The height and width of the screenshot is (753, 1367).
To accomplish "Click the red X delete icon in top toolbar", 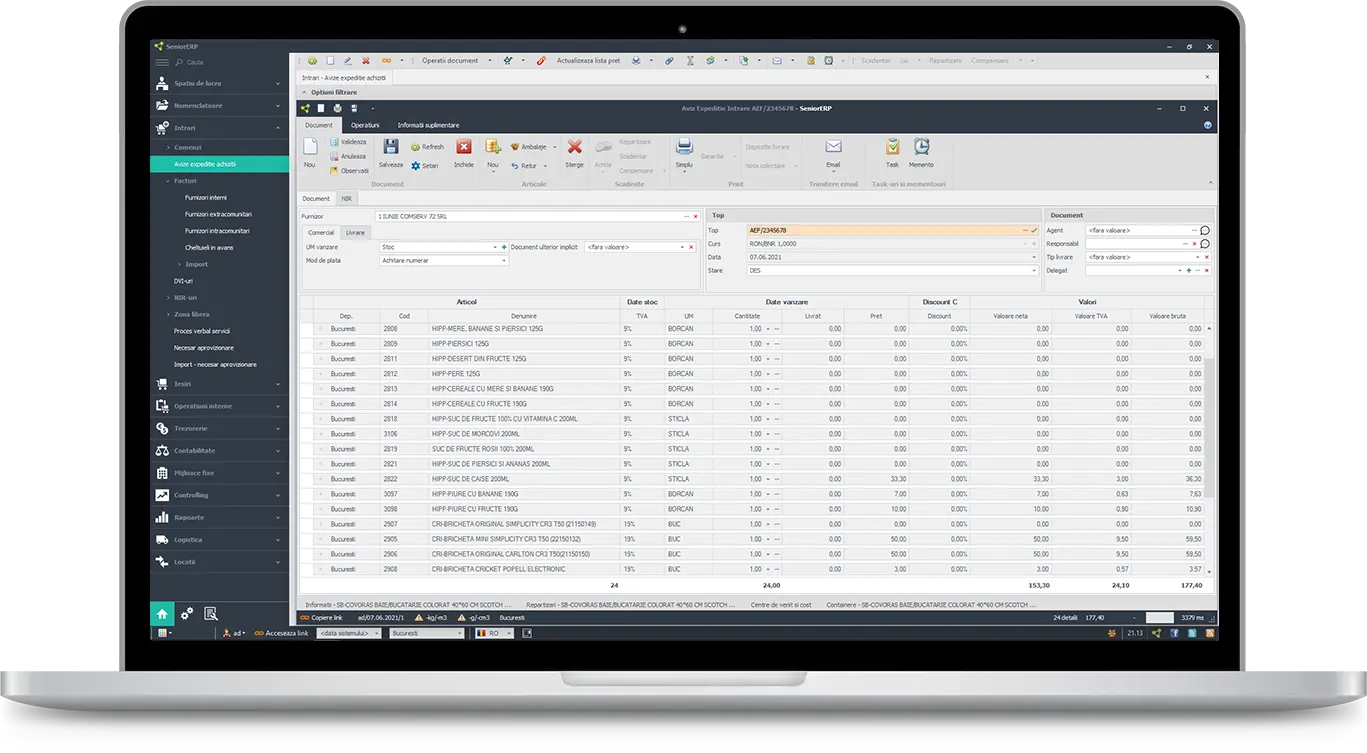I will (x=366, y=60).
